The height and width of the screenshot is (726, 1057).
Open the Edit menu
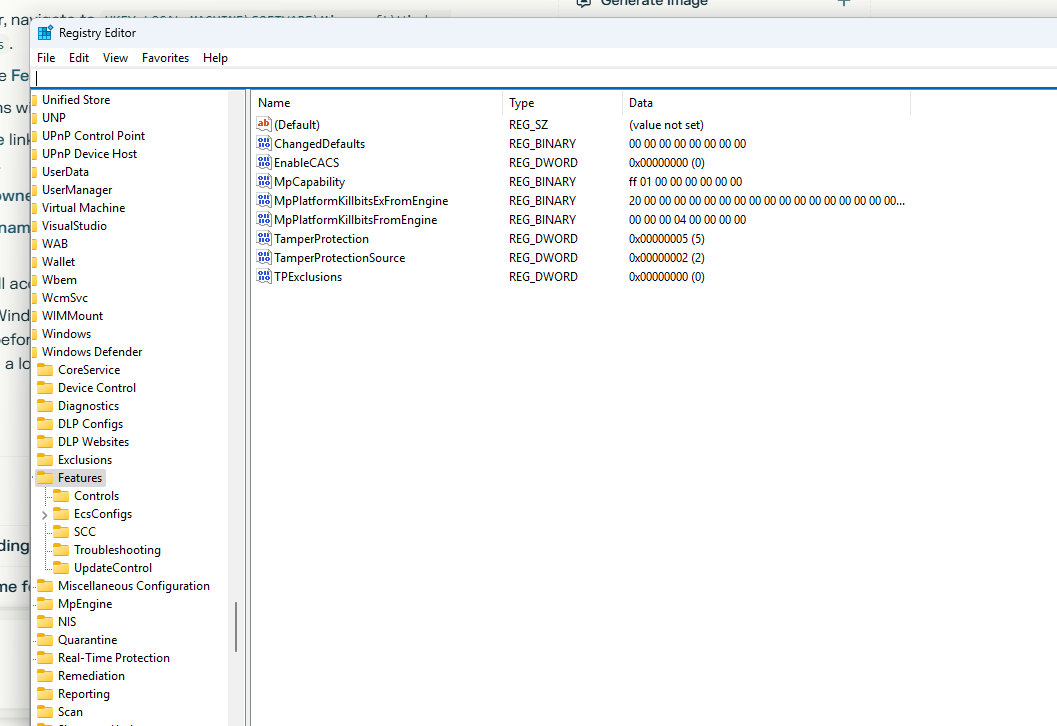pos(79,58)
